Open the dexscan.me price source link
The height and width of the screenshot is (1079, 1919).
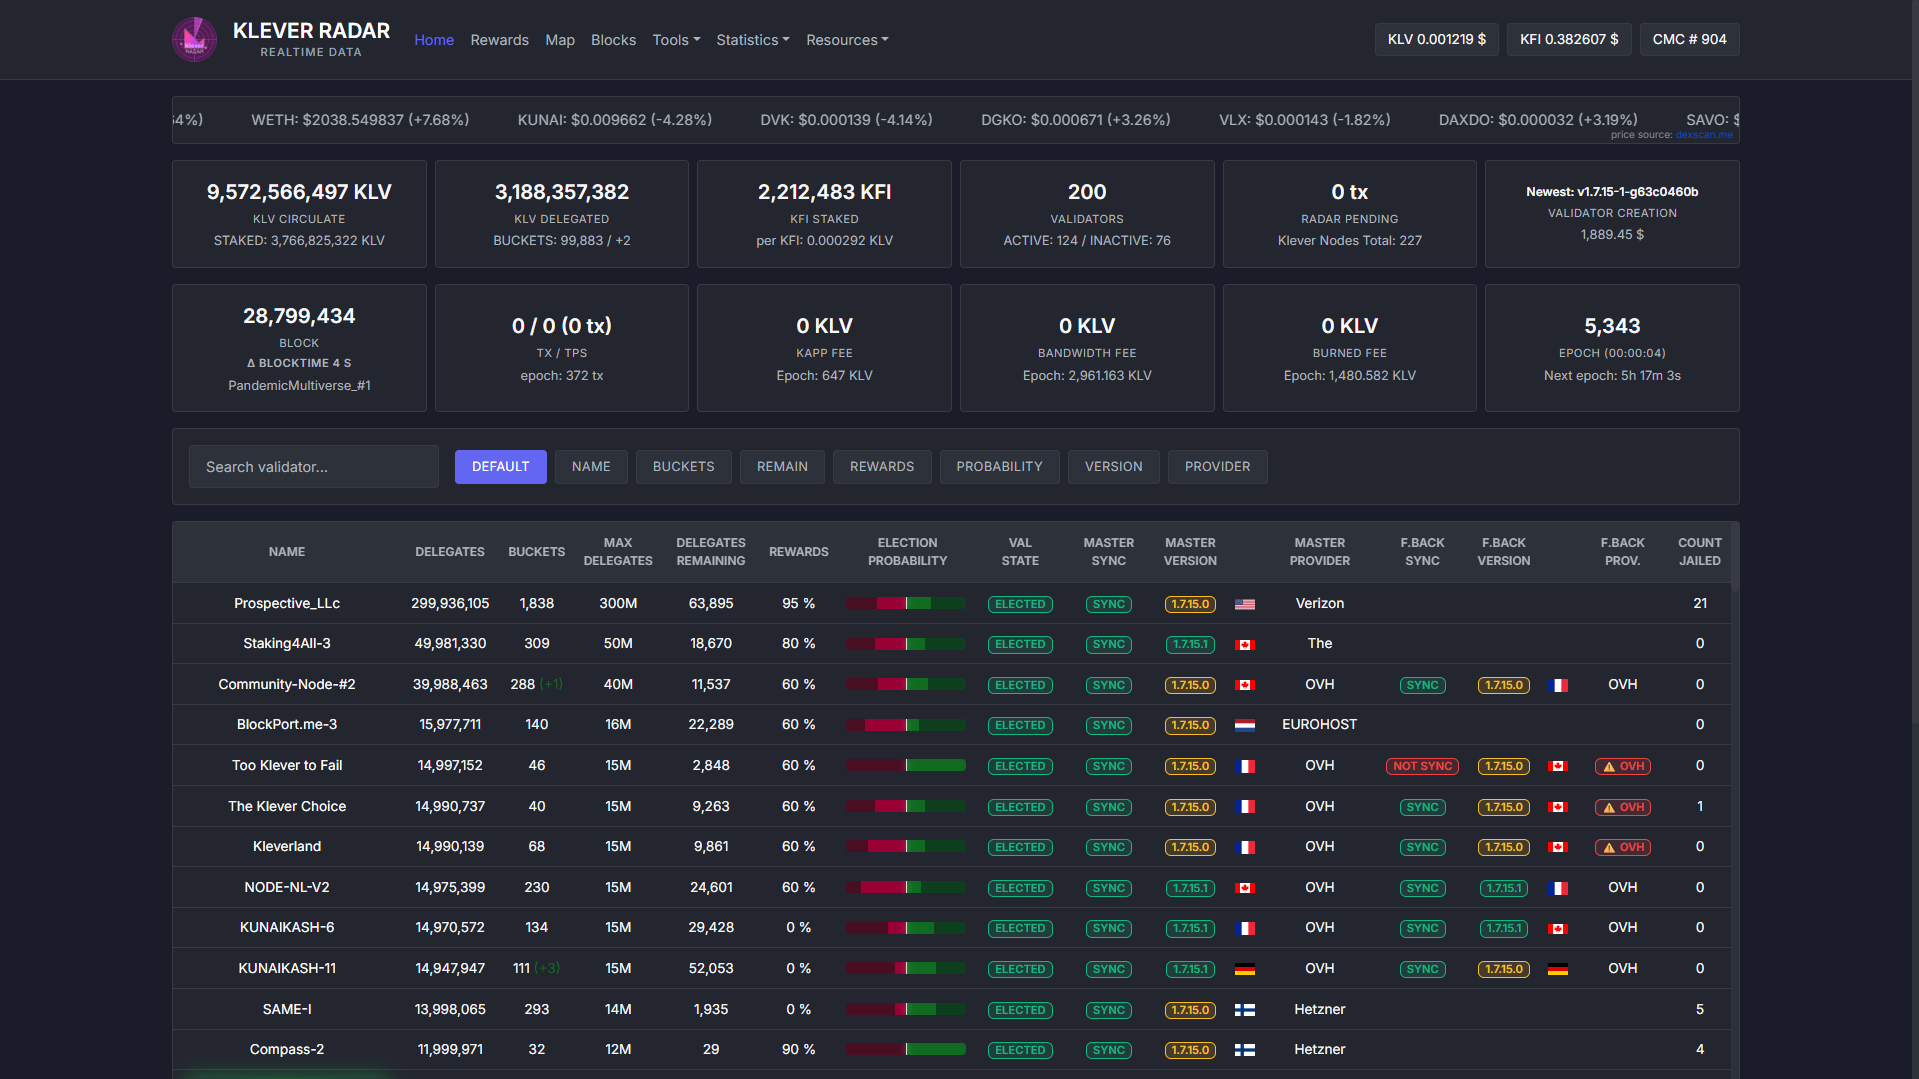click(1704, 135)
